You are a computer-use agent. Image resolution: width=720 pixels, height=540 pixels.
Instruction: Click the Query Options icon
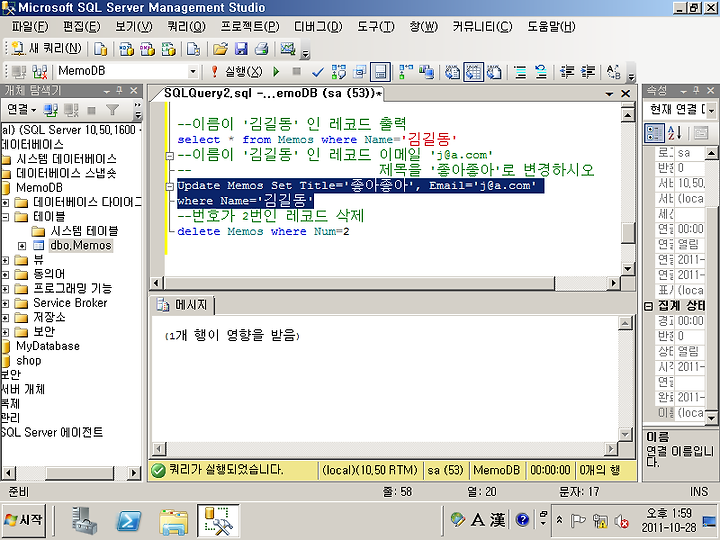pos(360,72)
